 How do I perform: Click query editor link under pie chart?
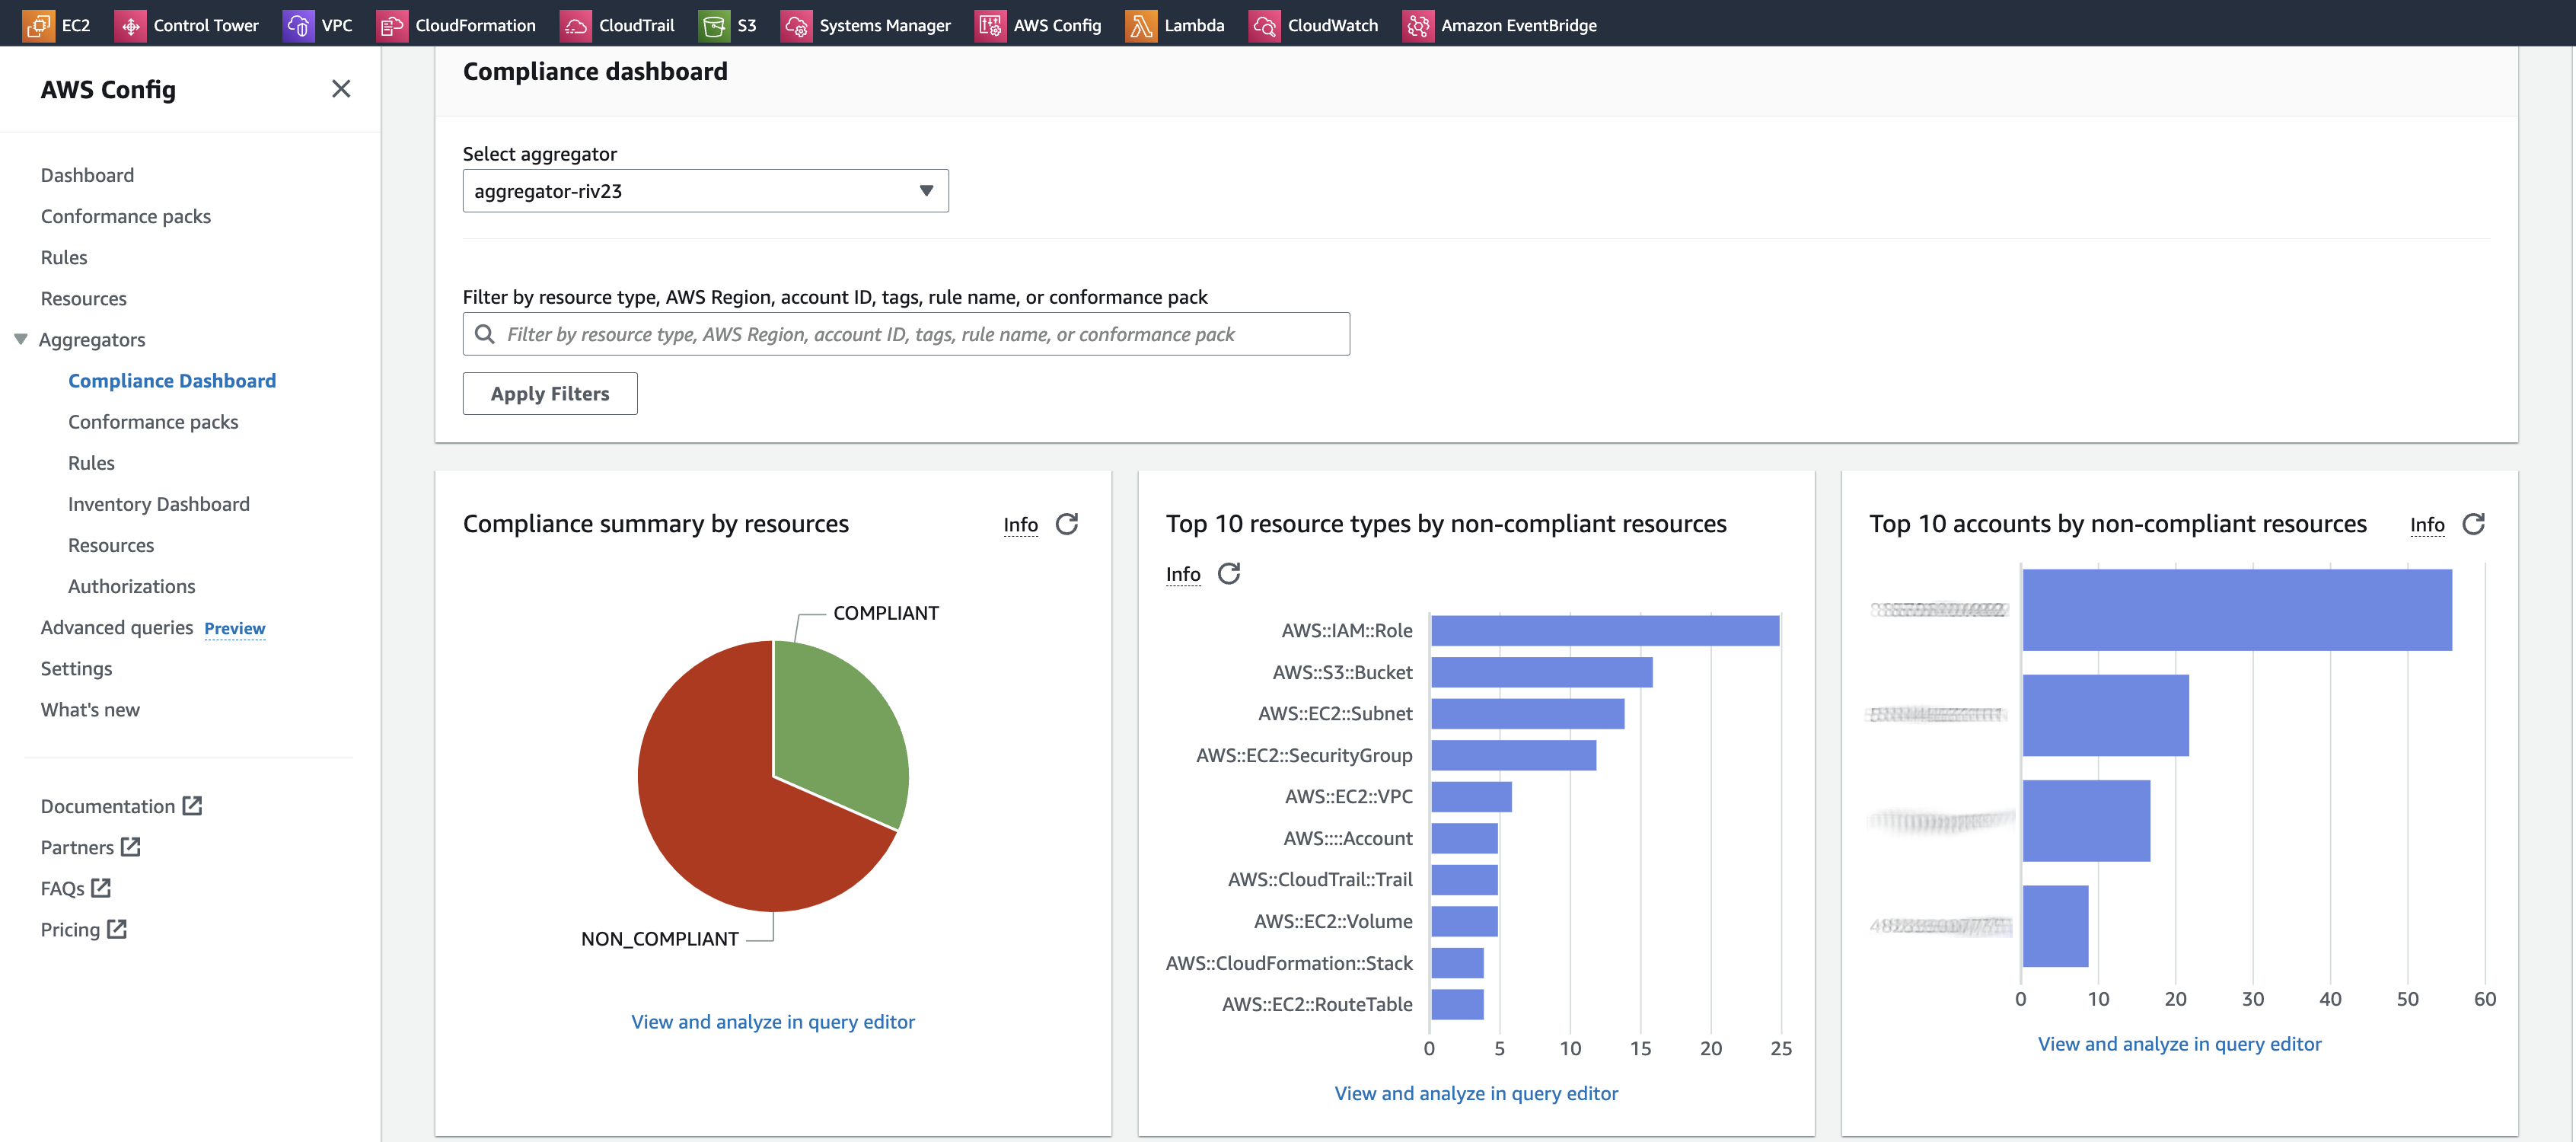click(x=773, y=1021)
